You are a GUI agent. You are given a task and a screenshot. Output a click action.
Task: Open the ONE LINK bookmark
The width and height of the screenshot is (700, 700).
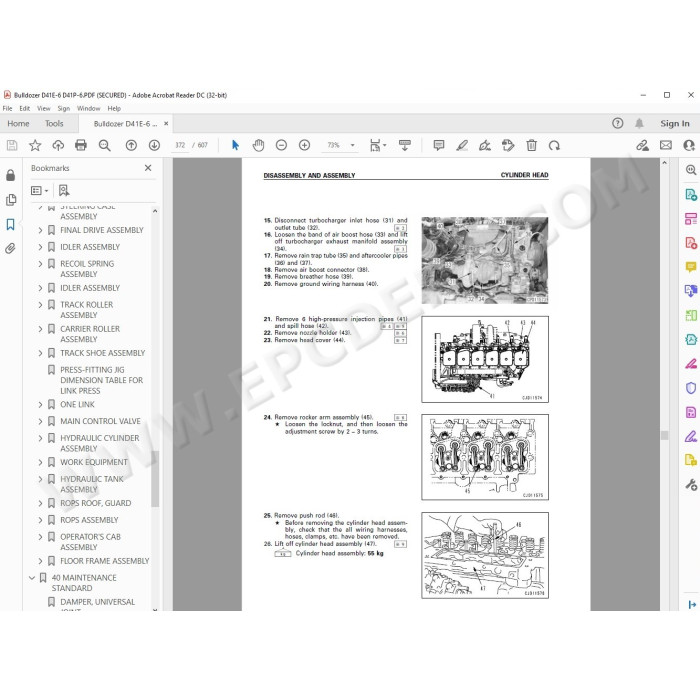point(78,404)
